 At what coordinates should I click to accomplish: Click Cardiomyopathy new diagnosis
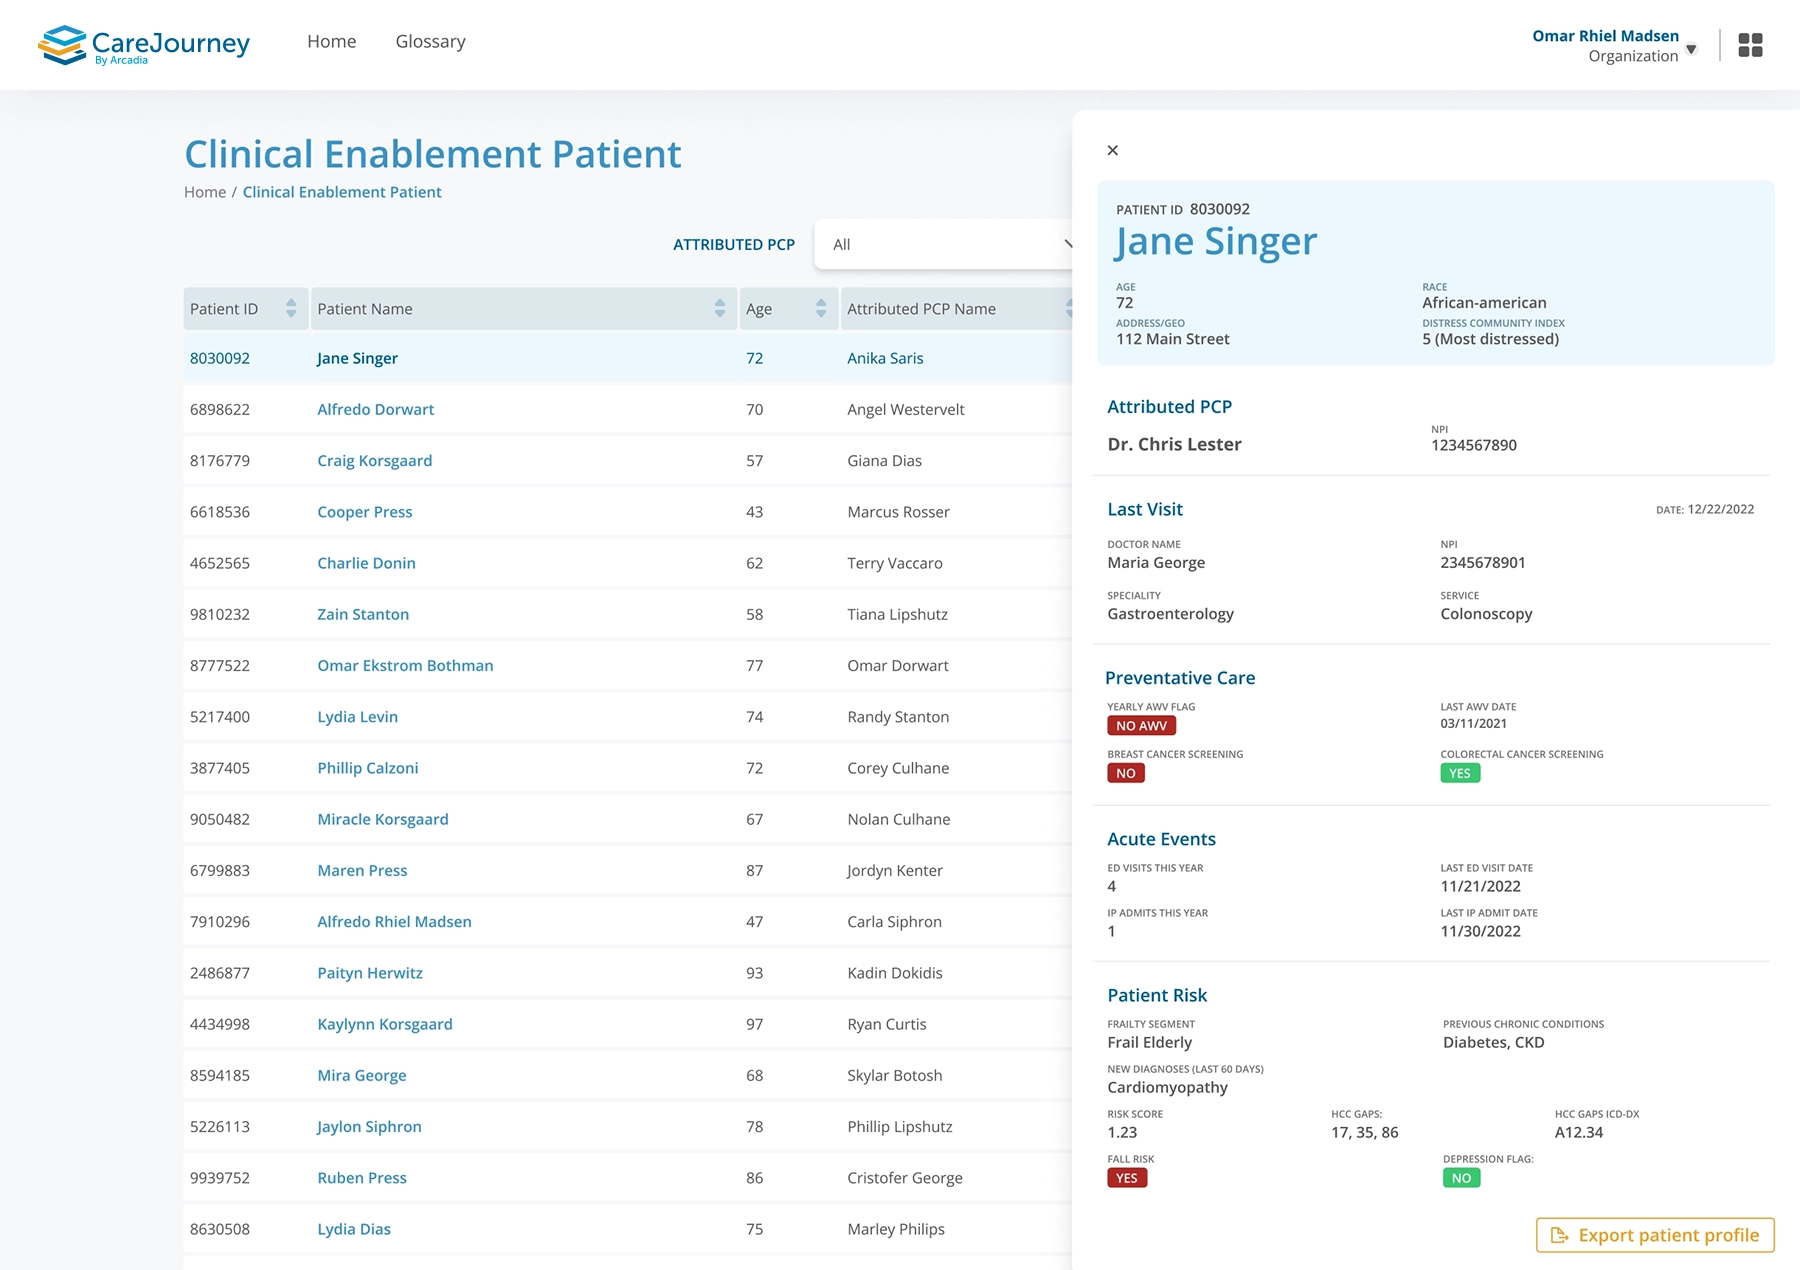[x=1167, y=1088]
